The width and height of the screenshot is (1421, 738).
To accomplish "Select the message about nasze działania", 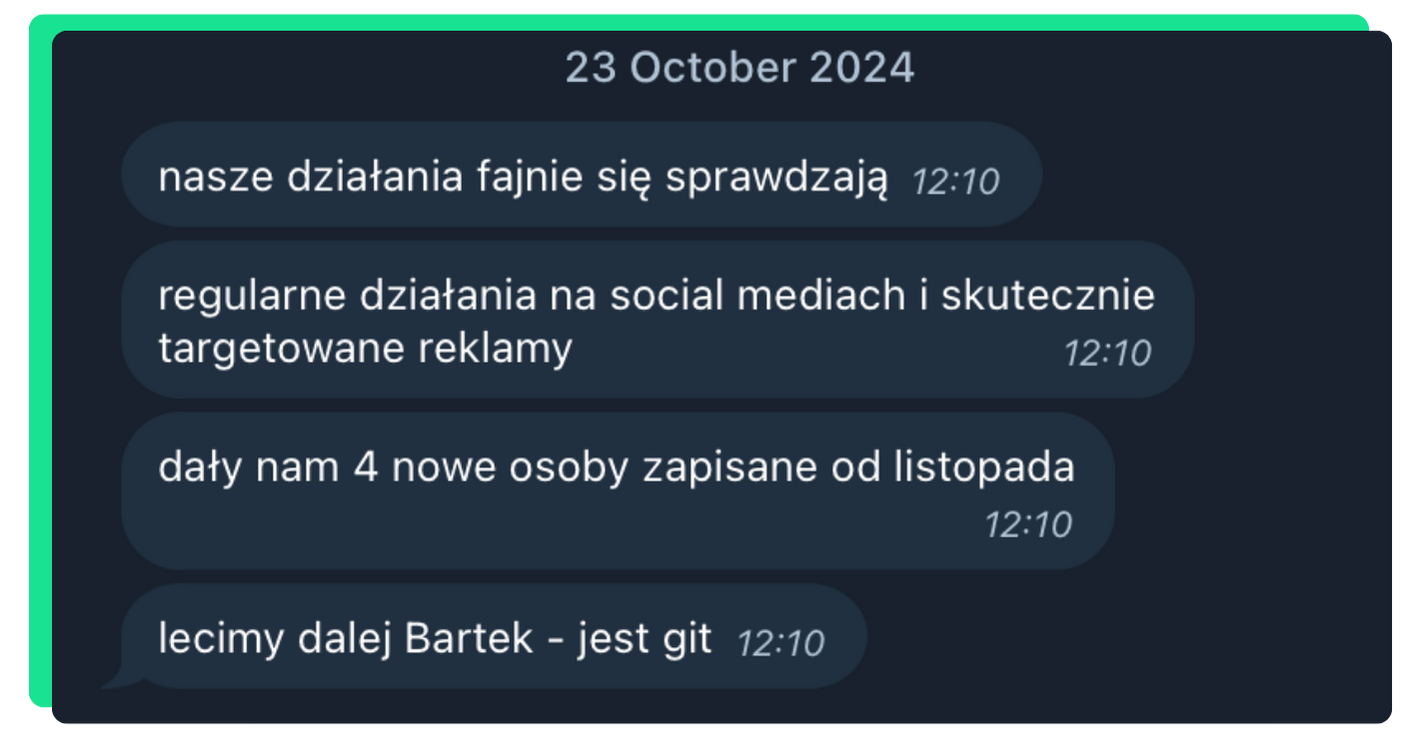I will point(581,174).
